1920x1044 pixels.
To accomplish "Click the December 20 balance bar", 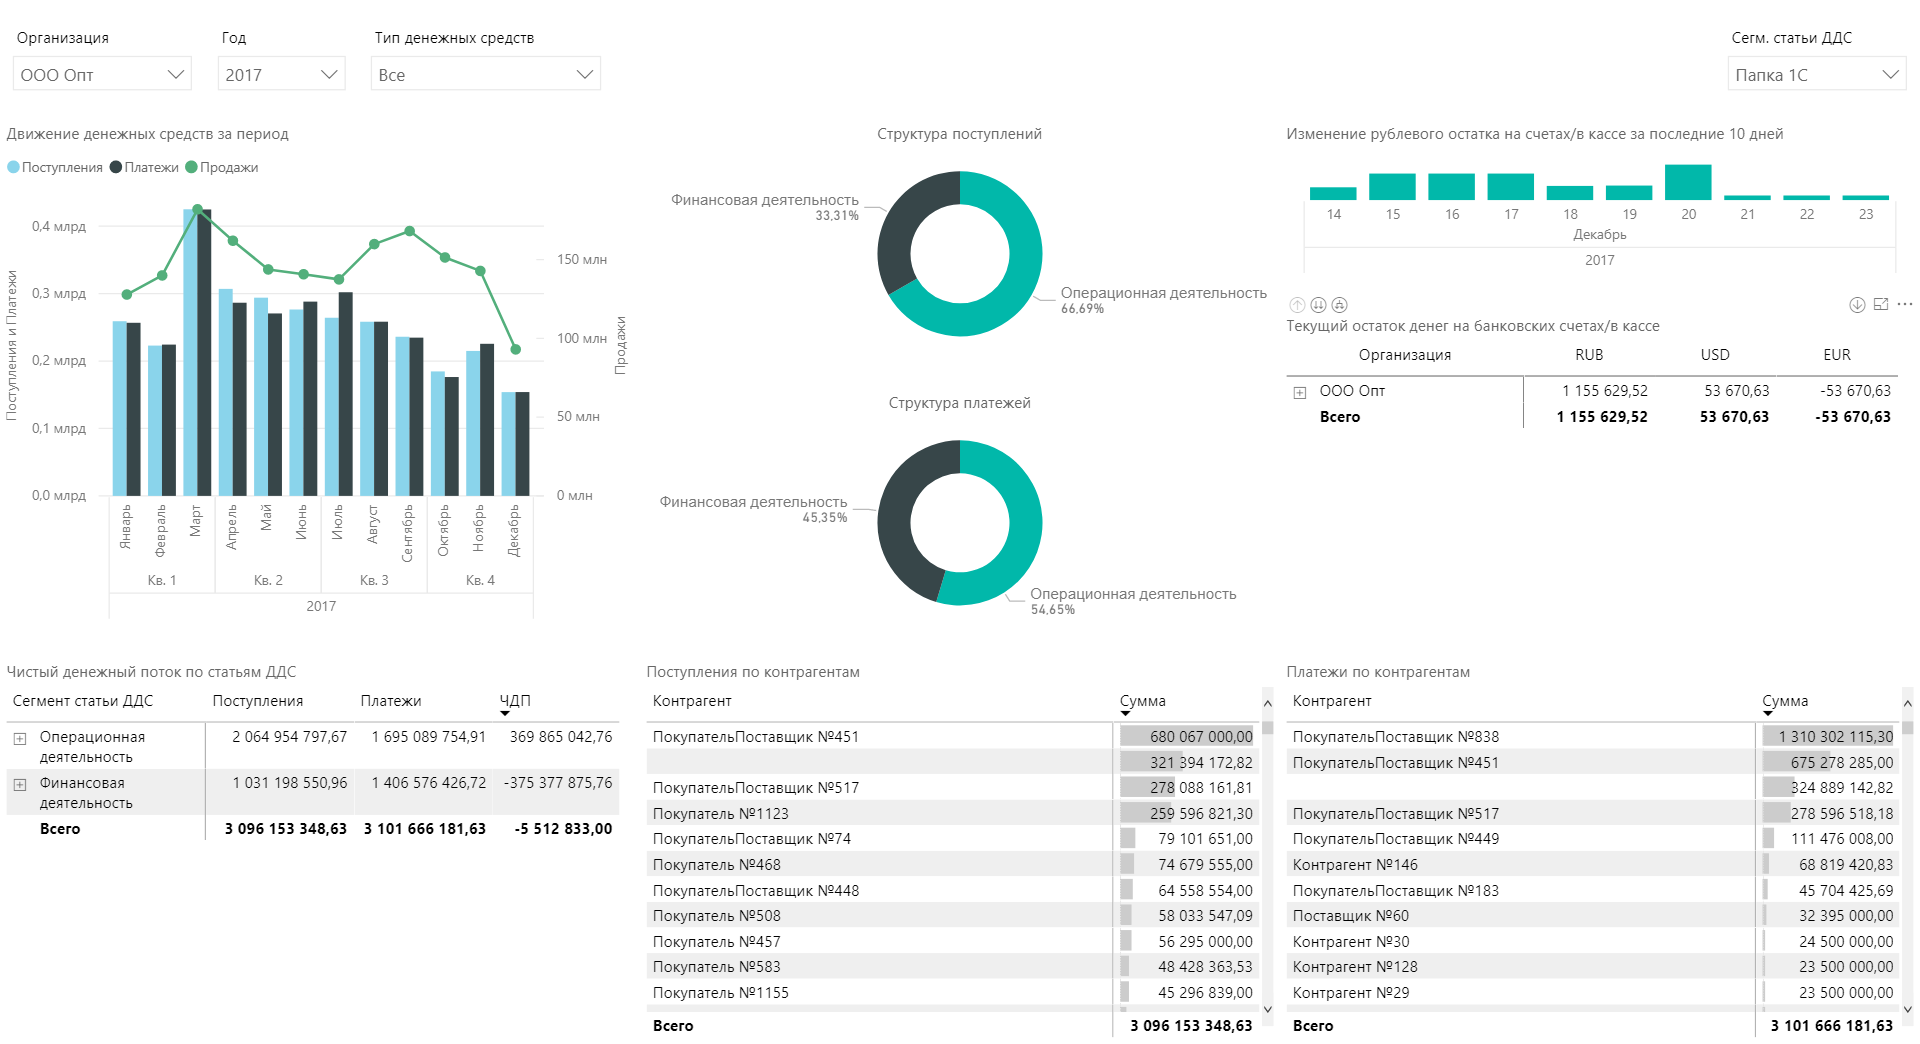I will [x=1688, y=183].
